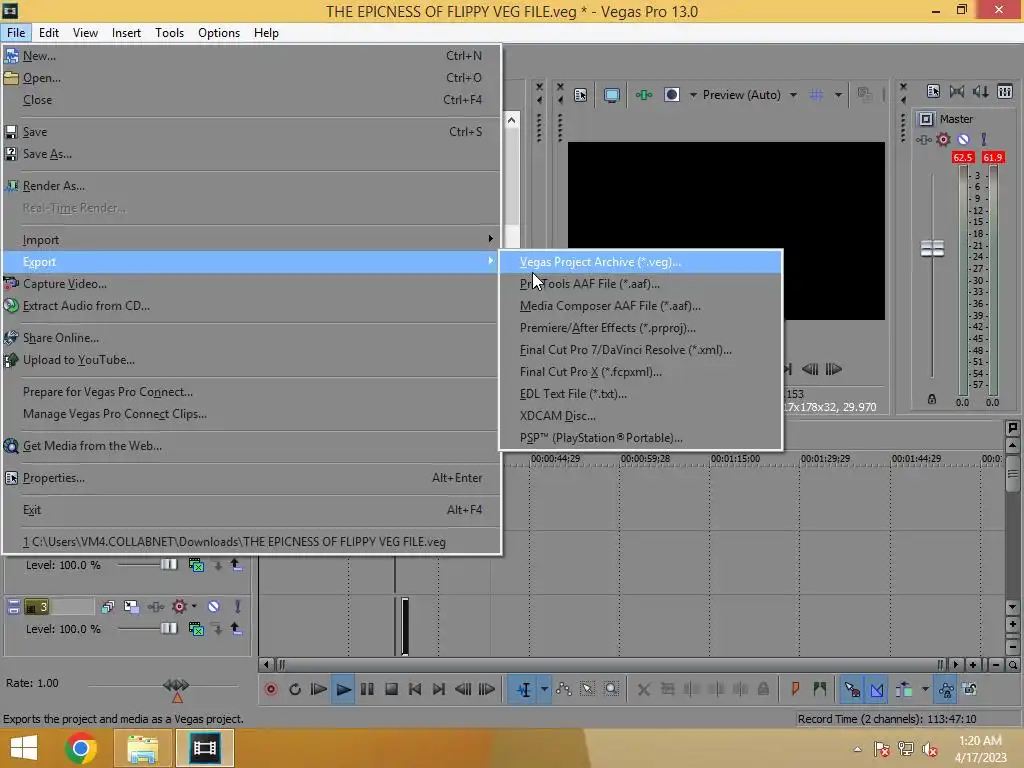This screenshot has width=1024, height=768.
Task: Select the Envelope Edit tool
Action: tap(564, 689)
